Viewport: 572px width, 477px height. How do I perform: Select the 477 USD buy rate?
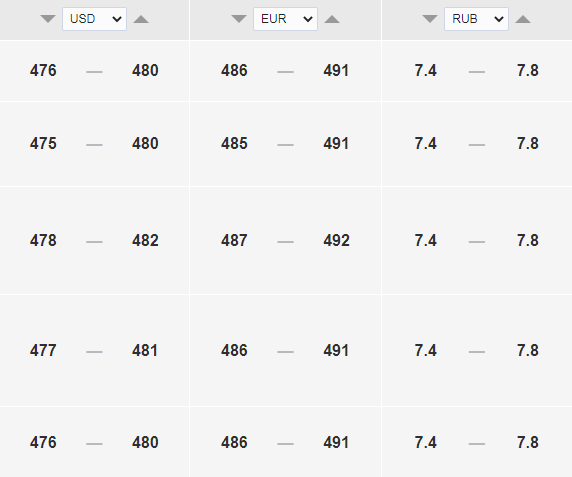(x=43, y=351)
